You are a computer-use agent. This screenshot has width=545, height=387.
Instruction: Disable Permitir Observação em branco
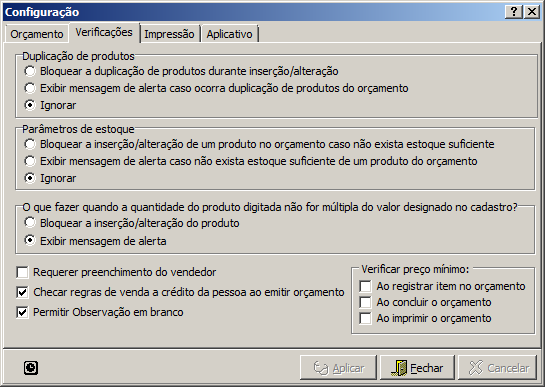(22, 312)
